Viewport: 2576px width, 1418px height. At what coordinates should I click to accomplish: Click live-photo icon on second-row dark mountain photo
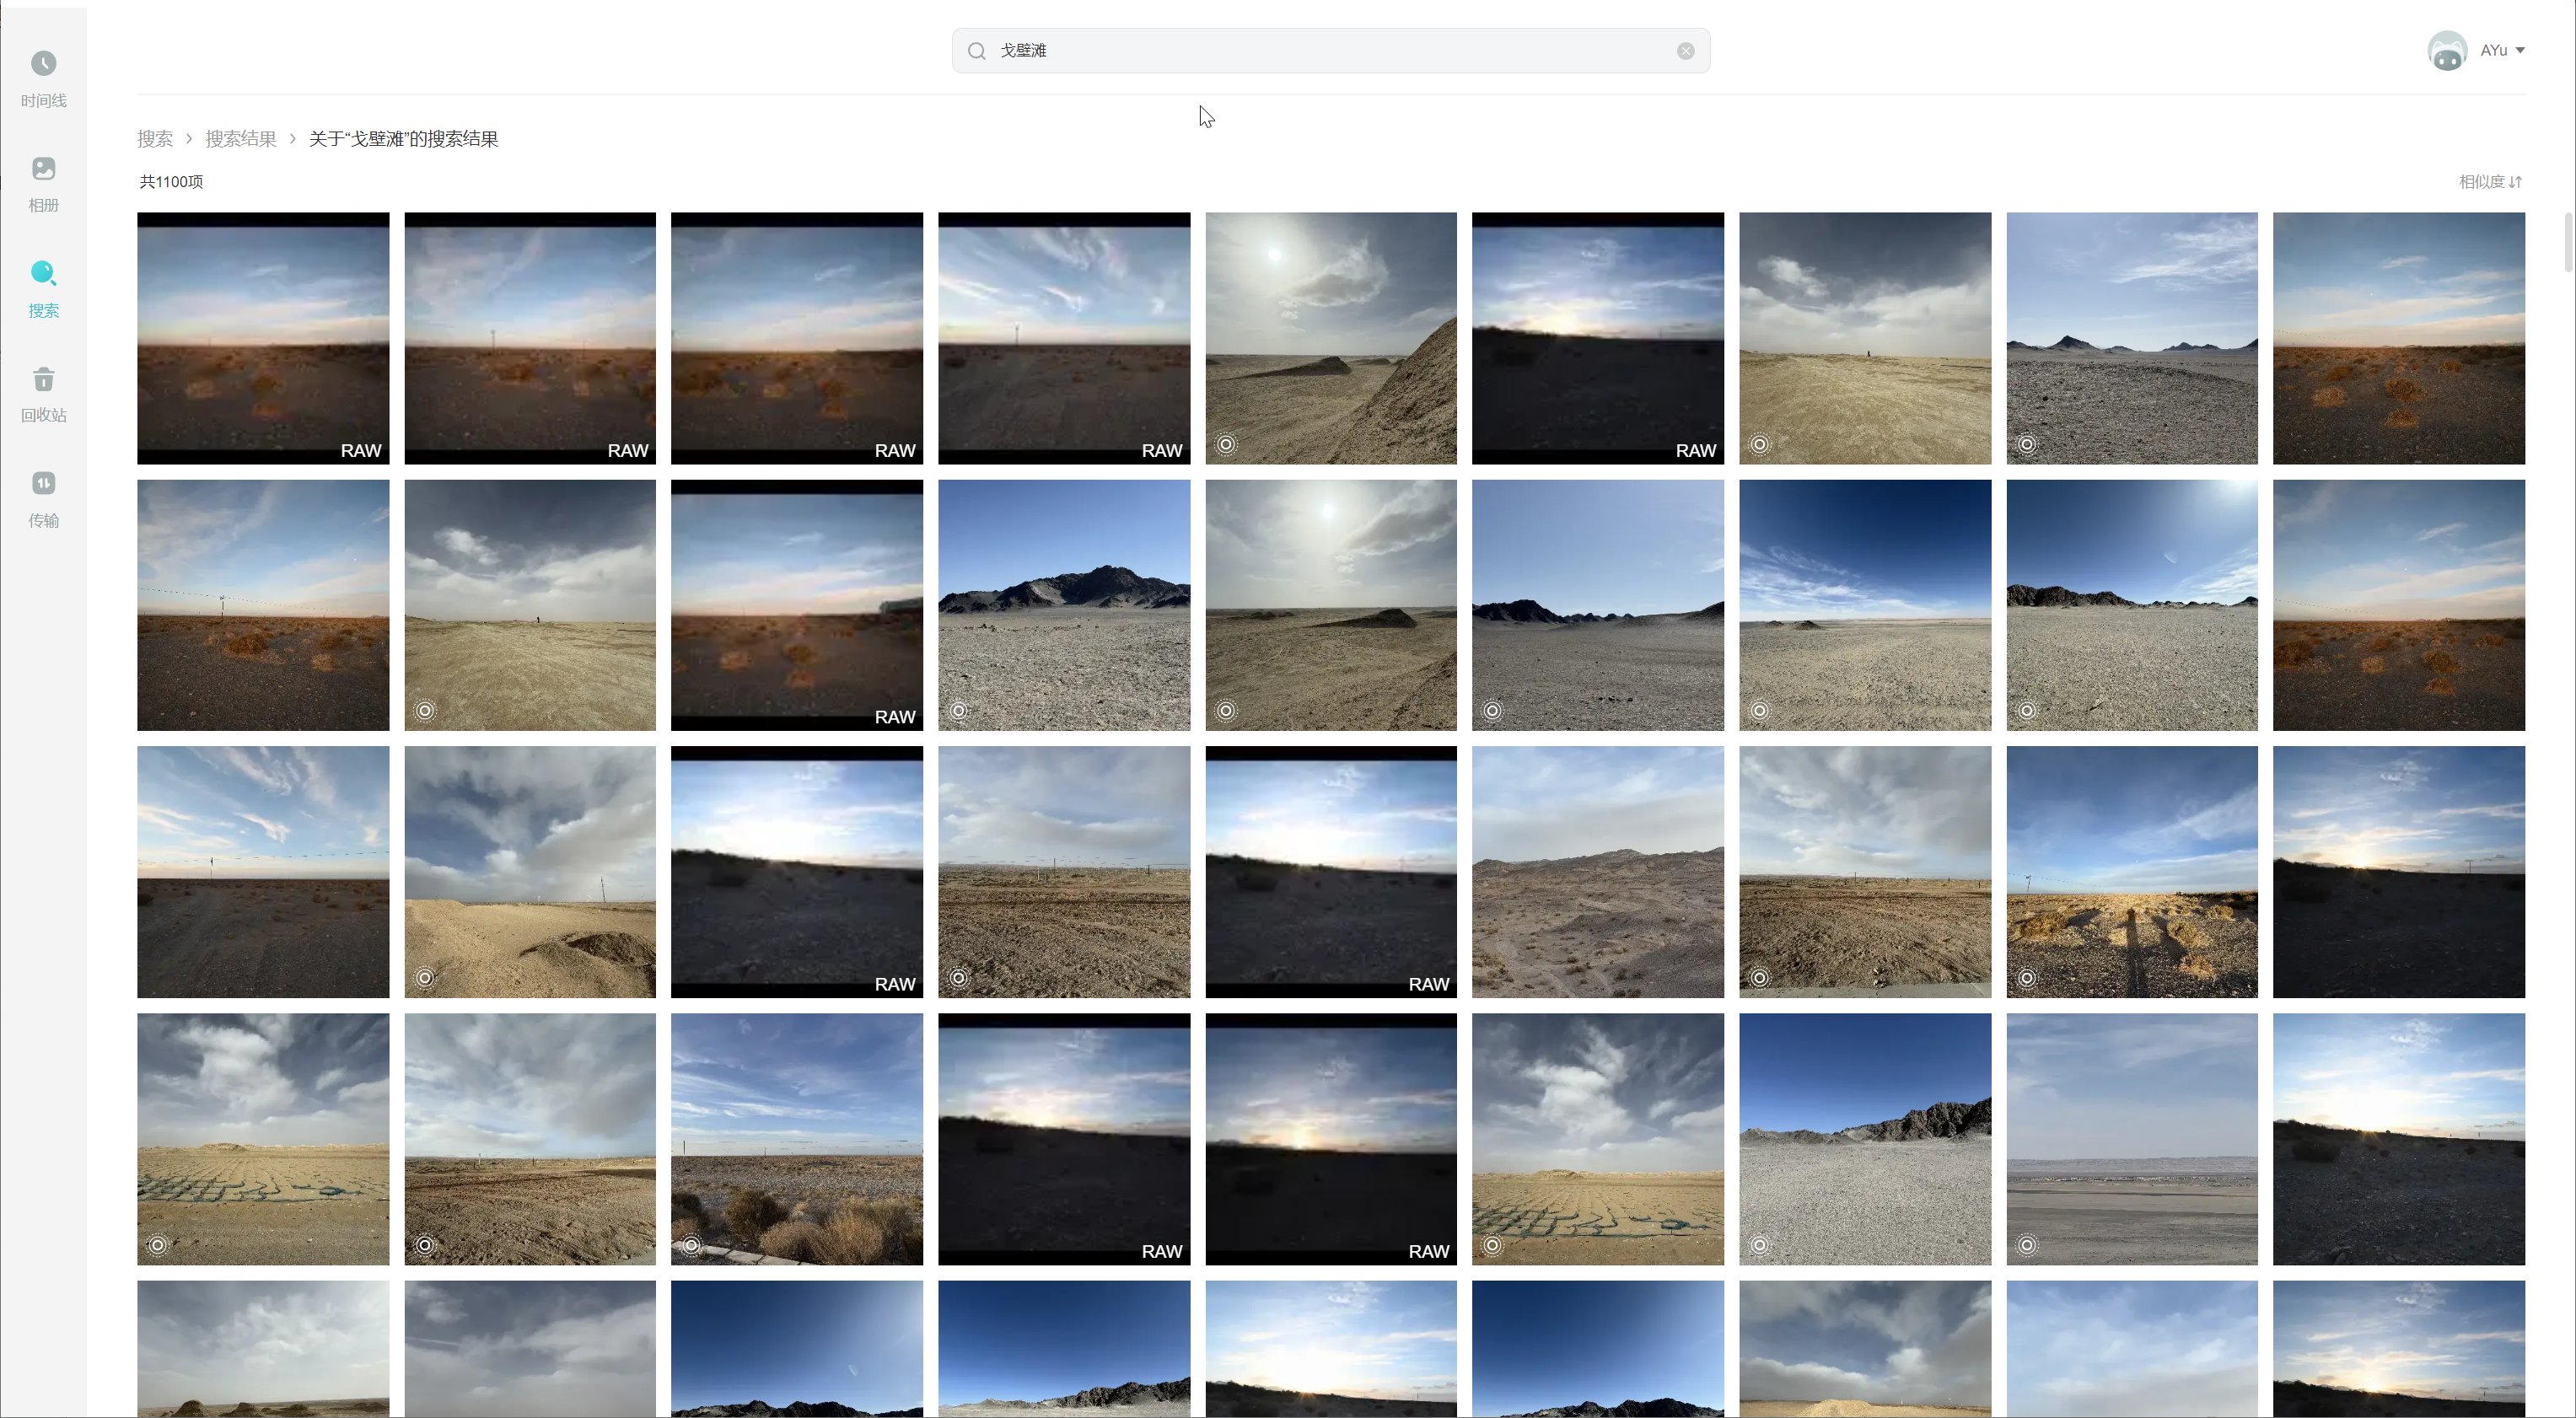[959, 711]
